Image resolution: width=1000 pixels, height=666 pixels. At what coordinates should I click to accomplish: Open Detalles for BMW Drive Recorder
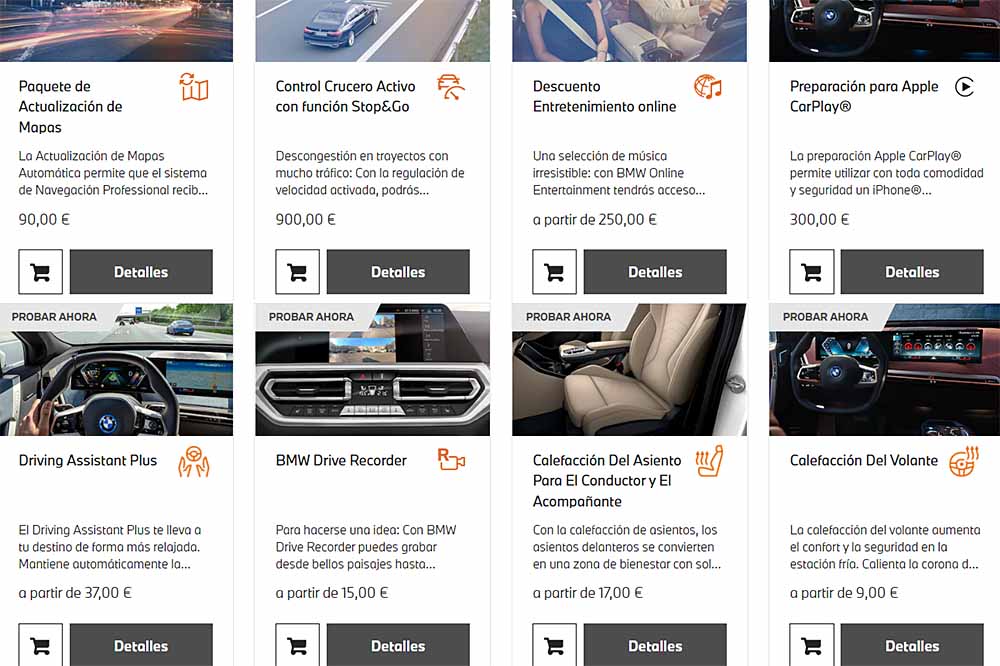(x=398, y=645)
